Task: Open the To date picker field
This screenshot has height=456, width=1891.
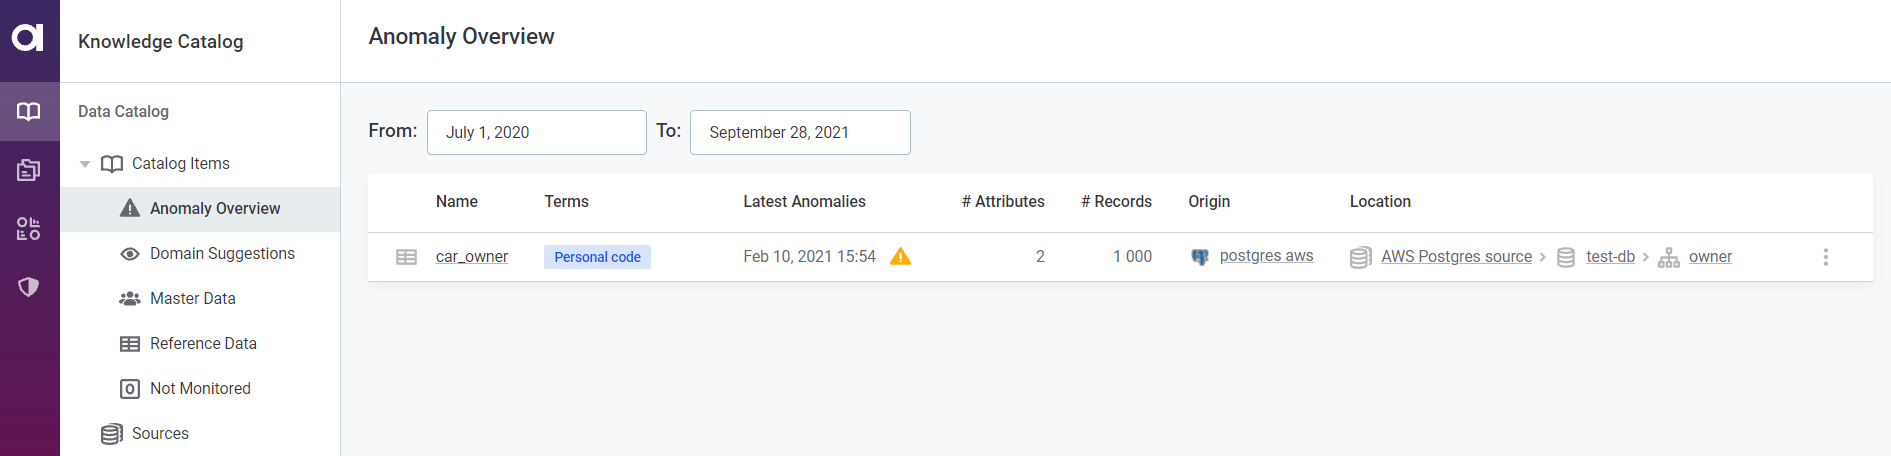Action: click(799, 132)
